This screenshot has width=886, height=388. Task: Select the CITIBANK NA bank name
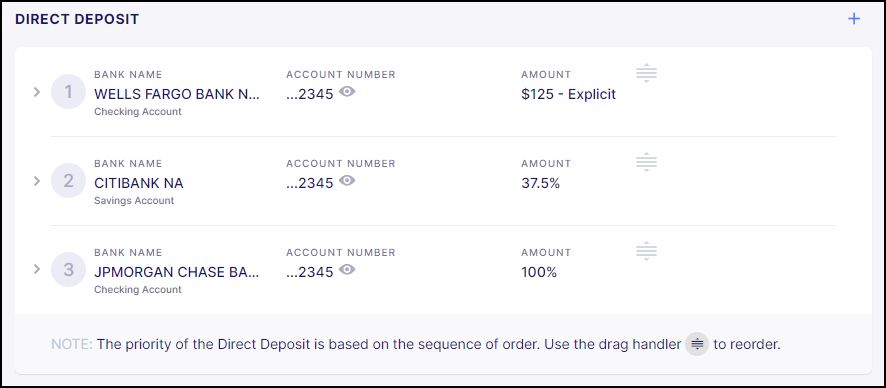(x=138, y=184)
